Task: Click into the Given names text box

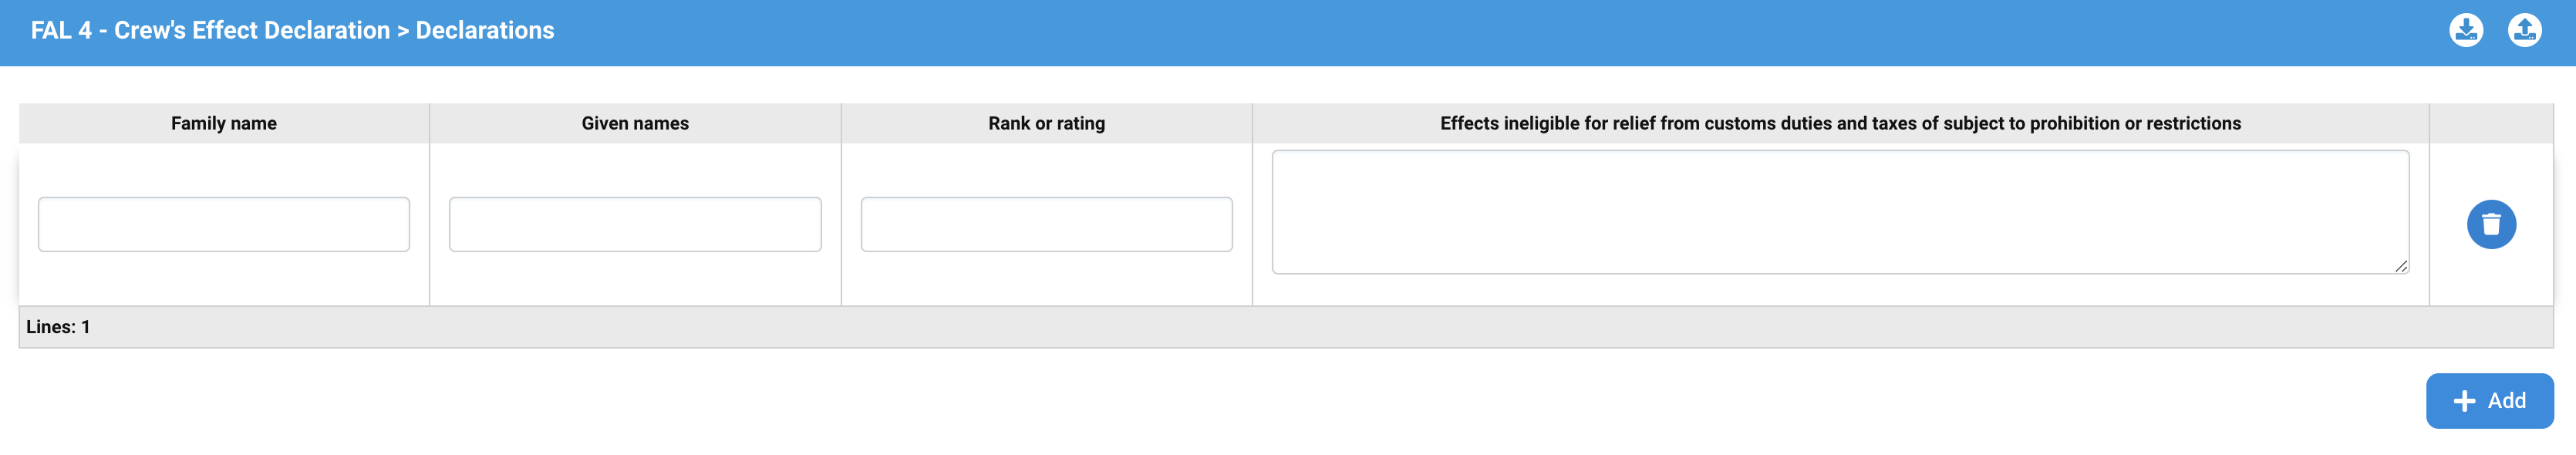Action: 635,224
